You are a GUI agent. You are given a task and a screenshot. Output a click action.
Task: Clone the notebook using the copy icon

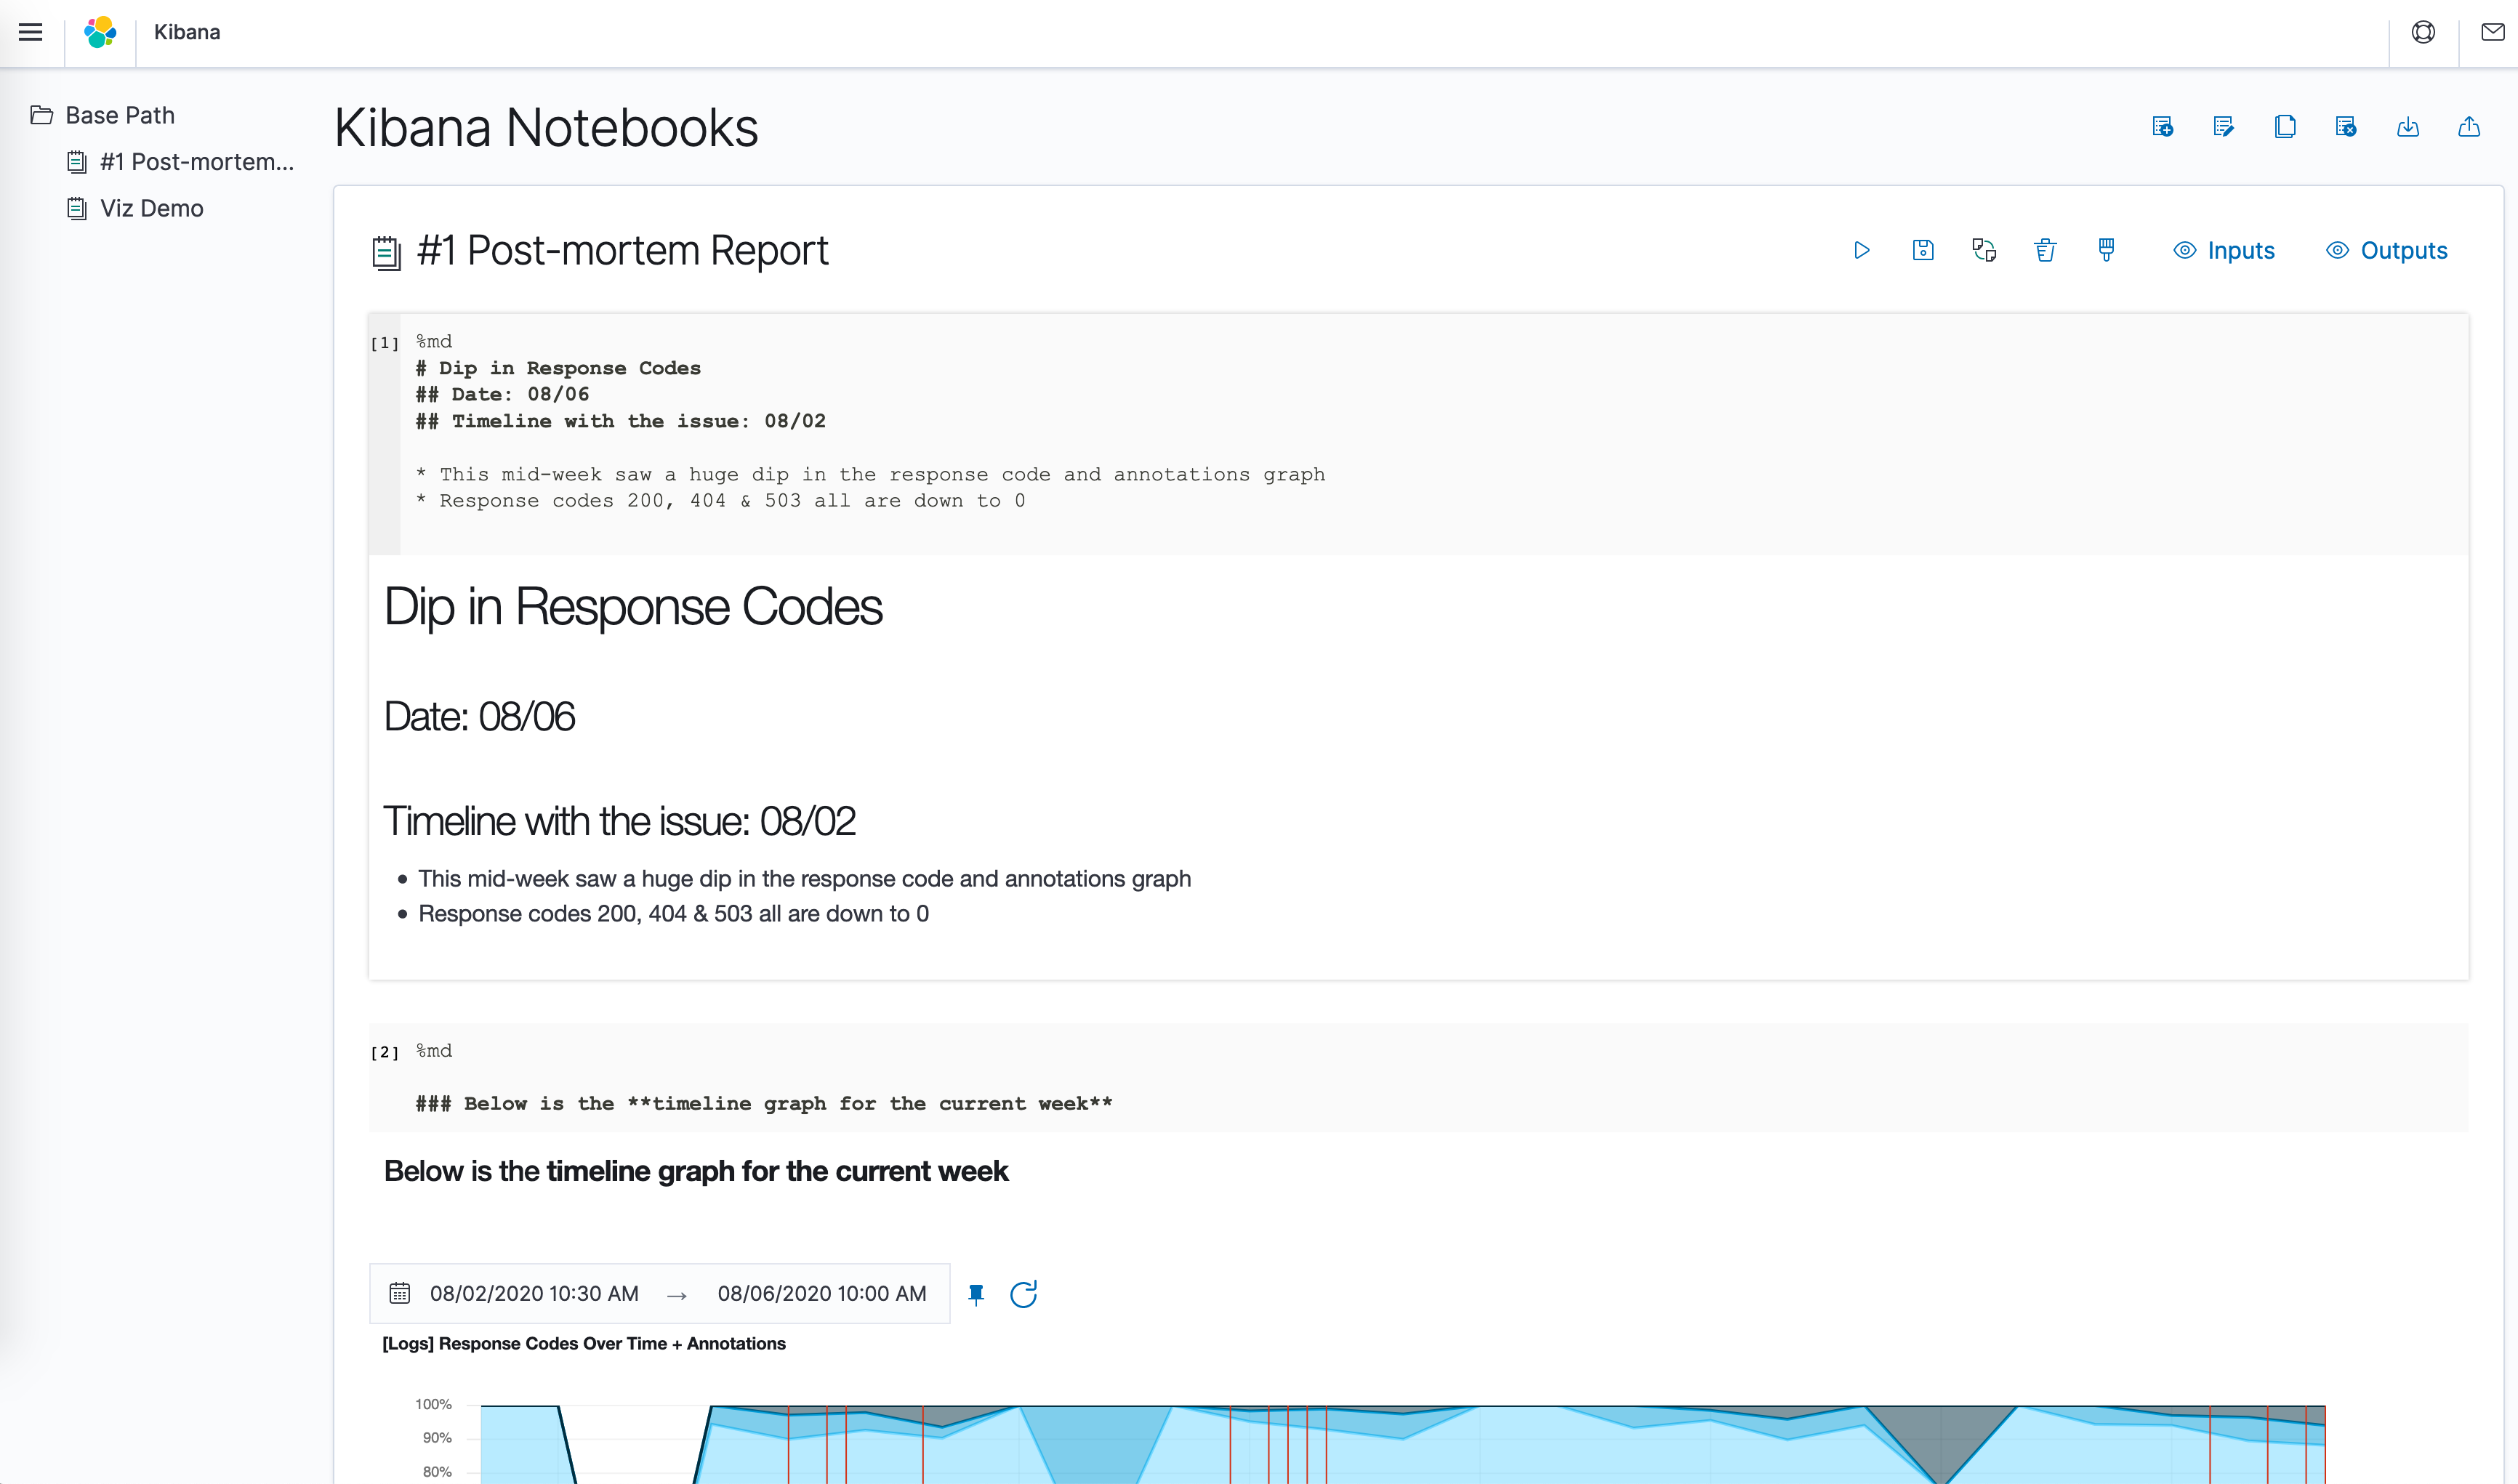[x=2285, y=127]
